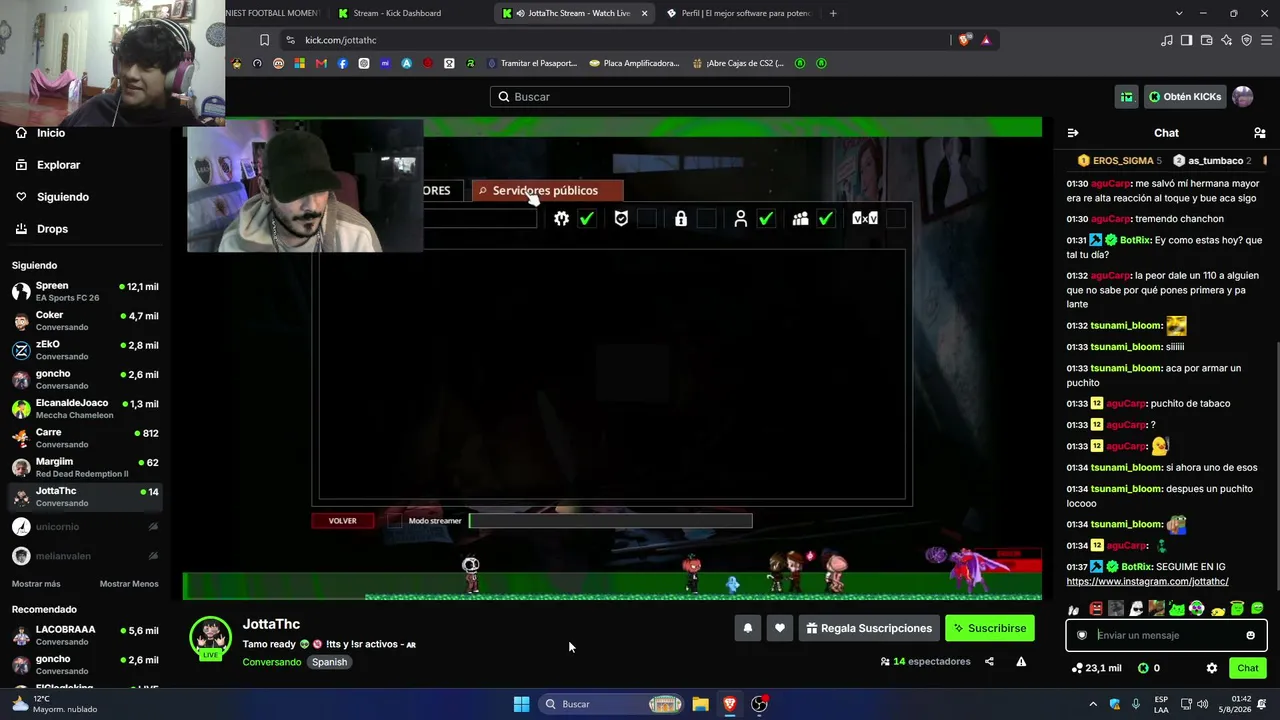Collapse the chat panel with arrow icon
This screenshot has height=720, width=1280.
point(1073,133)
